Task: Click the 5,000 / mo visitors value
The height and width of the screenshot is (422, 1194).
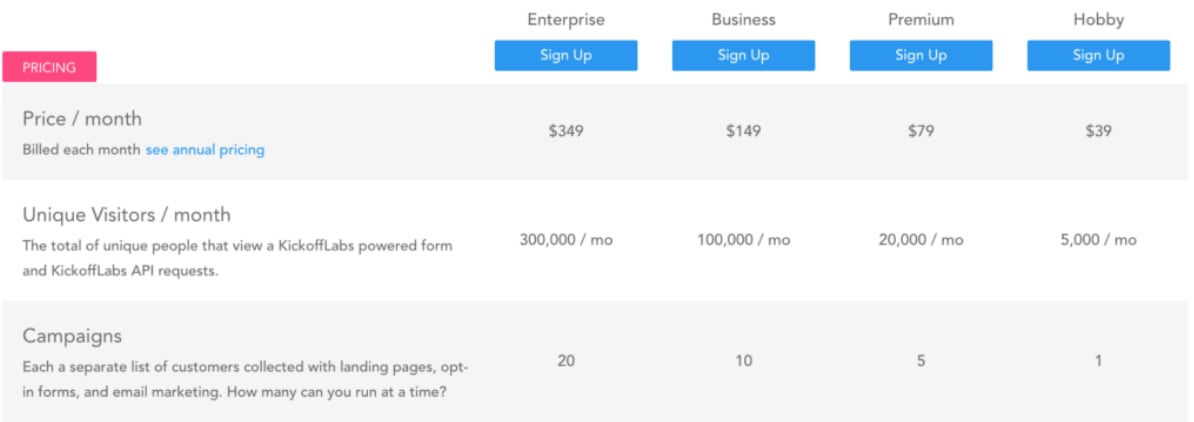Action: [x=1098, y=240]
